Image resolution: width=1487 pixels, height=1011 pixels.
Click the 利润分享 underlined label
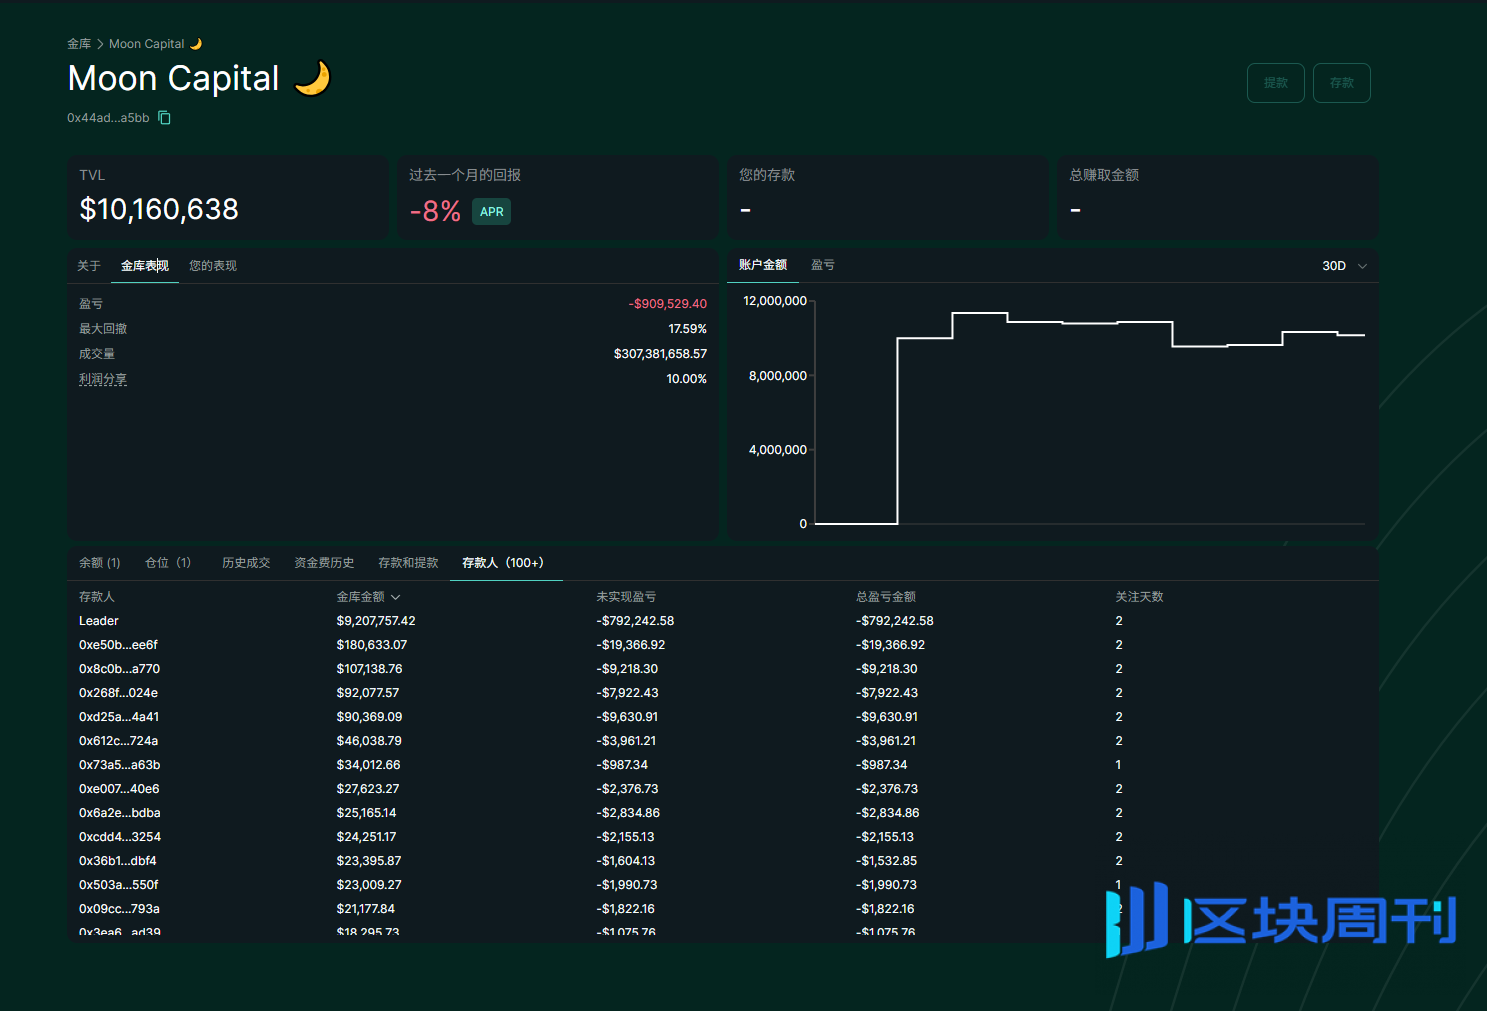103,380
